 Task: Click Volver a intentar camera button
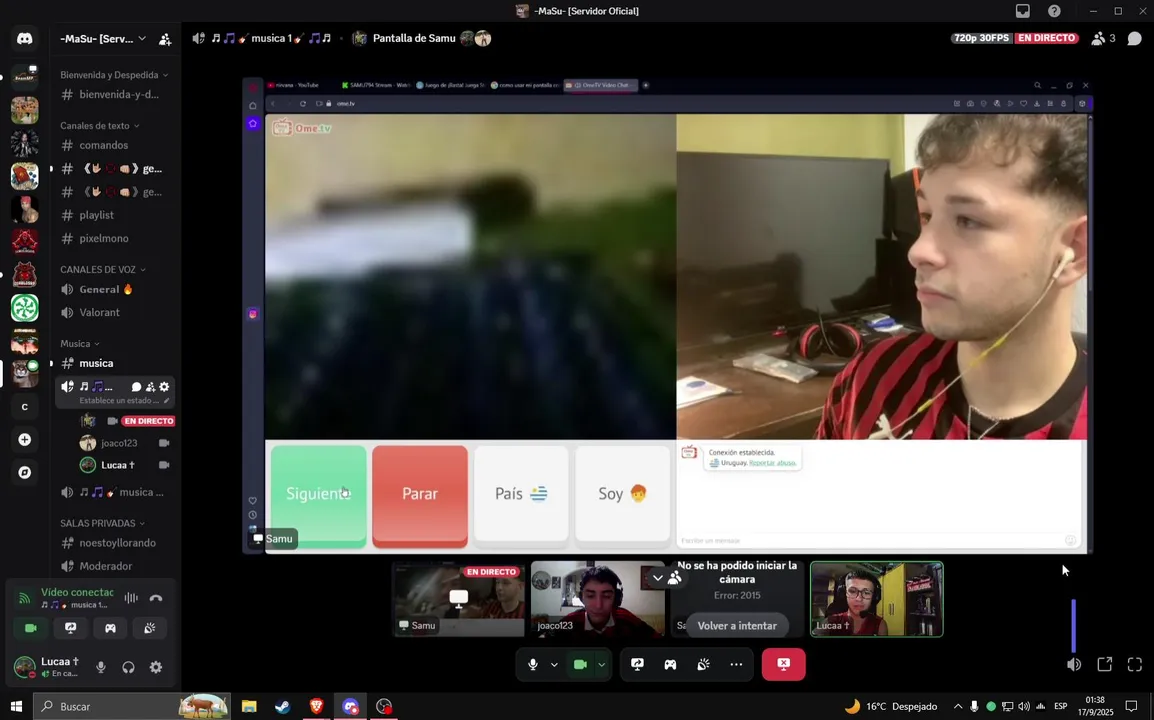click(737, 626)
